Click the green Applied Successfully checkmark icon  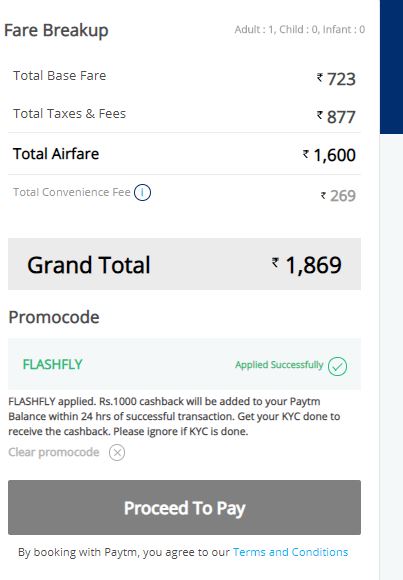(337, 366)
